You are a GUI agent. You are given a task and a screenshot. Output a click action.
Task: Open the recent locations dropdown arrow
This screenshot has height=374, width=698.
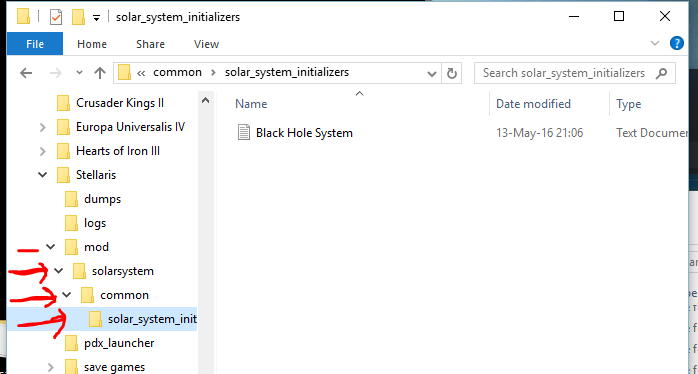point(79,73)
